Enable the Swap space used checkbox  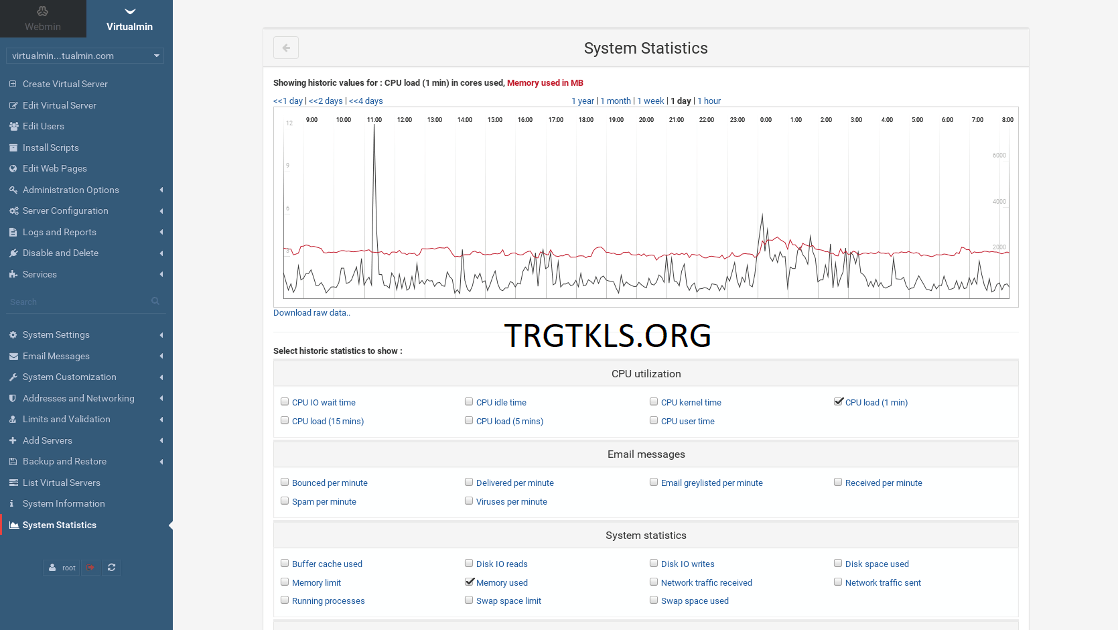[x=654, y=601]
